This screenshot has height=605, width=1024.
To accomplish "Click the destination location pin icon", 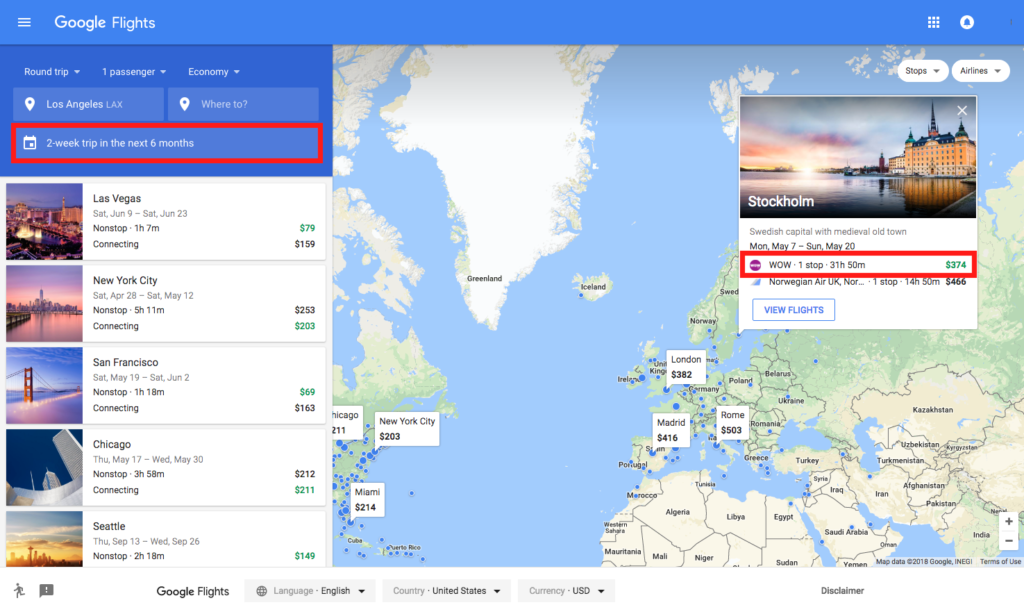I will point(184,104).
